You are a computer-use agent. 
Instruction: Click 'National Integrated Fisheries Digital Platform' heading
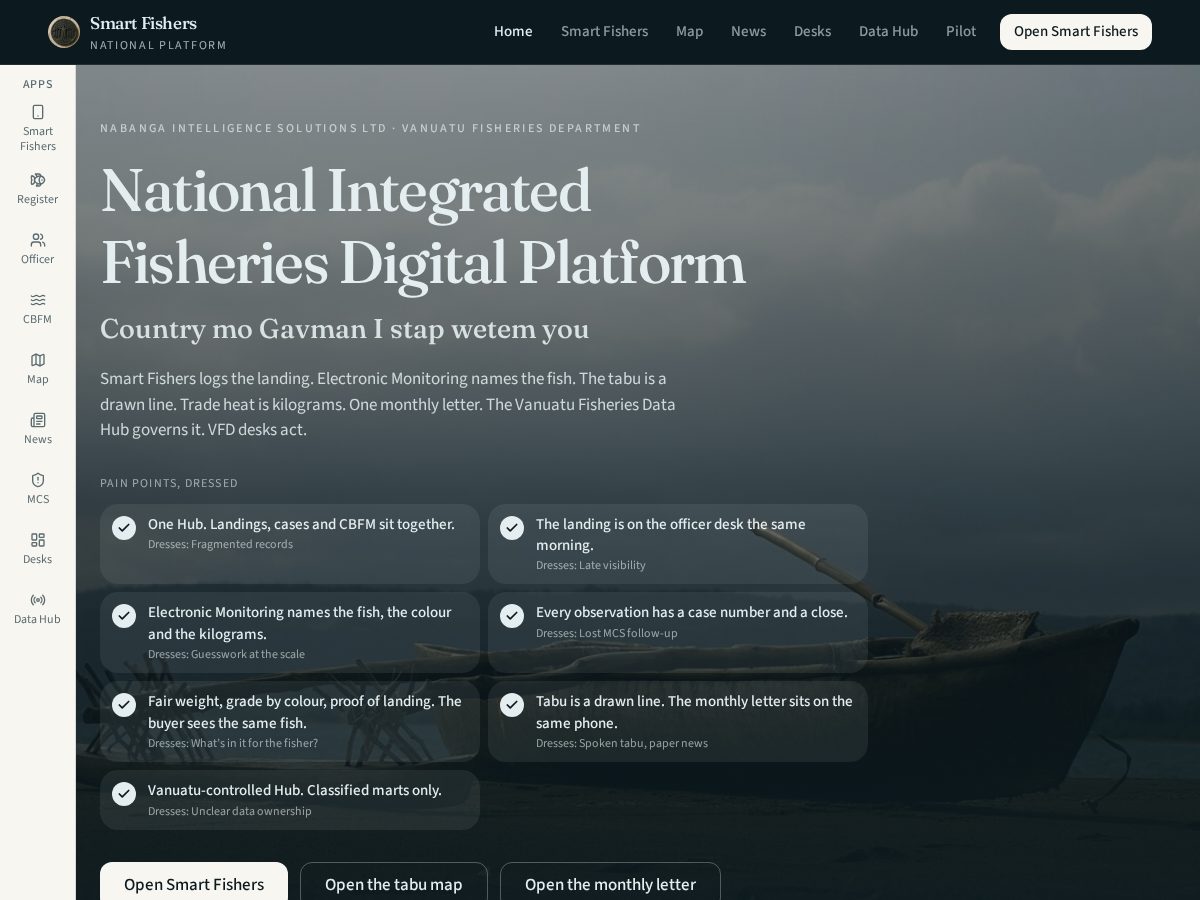pos(423,228)
